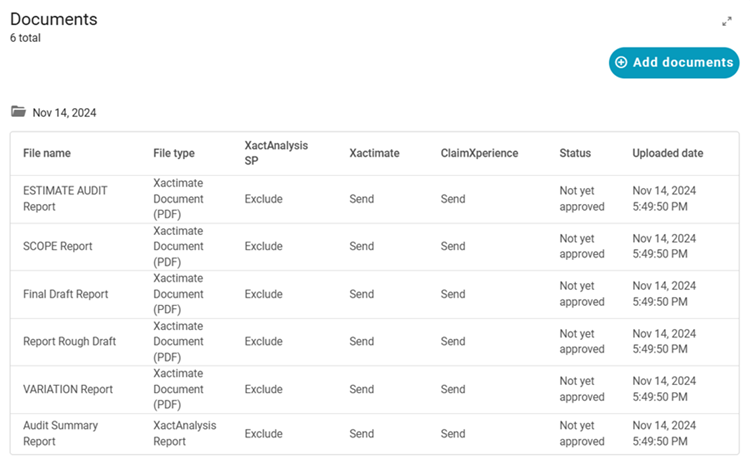Sort by File name column header
750x464 pixels.
pyautogui.click(x=47, y=153)
